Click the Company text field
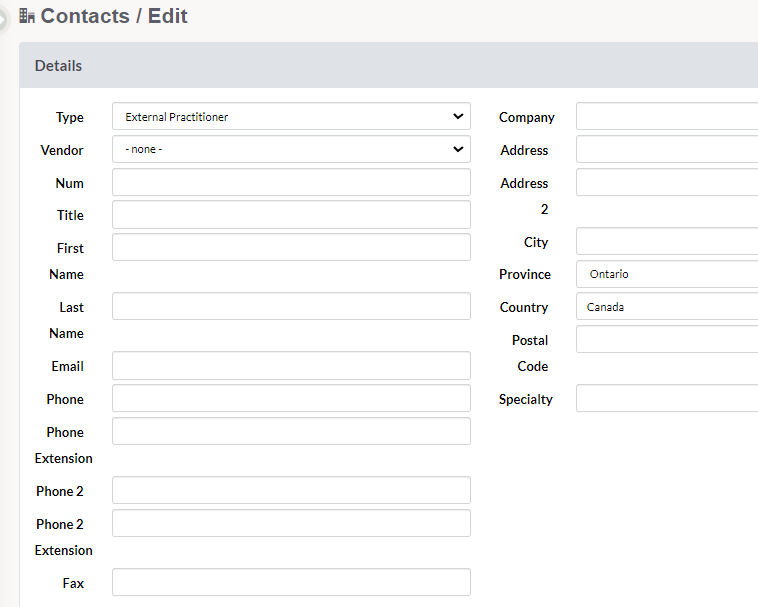This screenshot has width=758, height=607. [x=667, y=116]
